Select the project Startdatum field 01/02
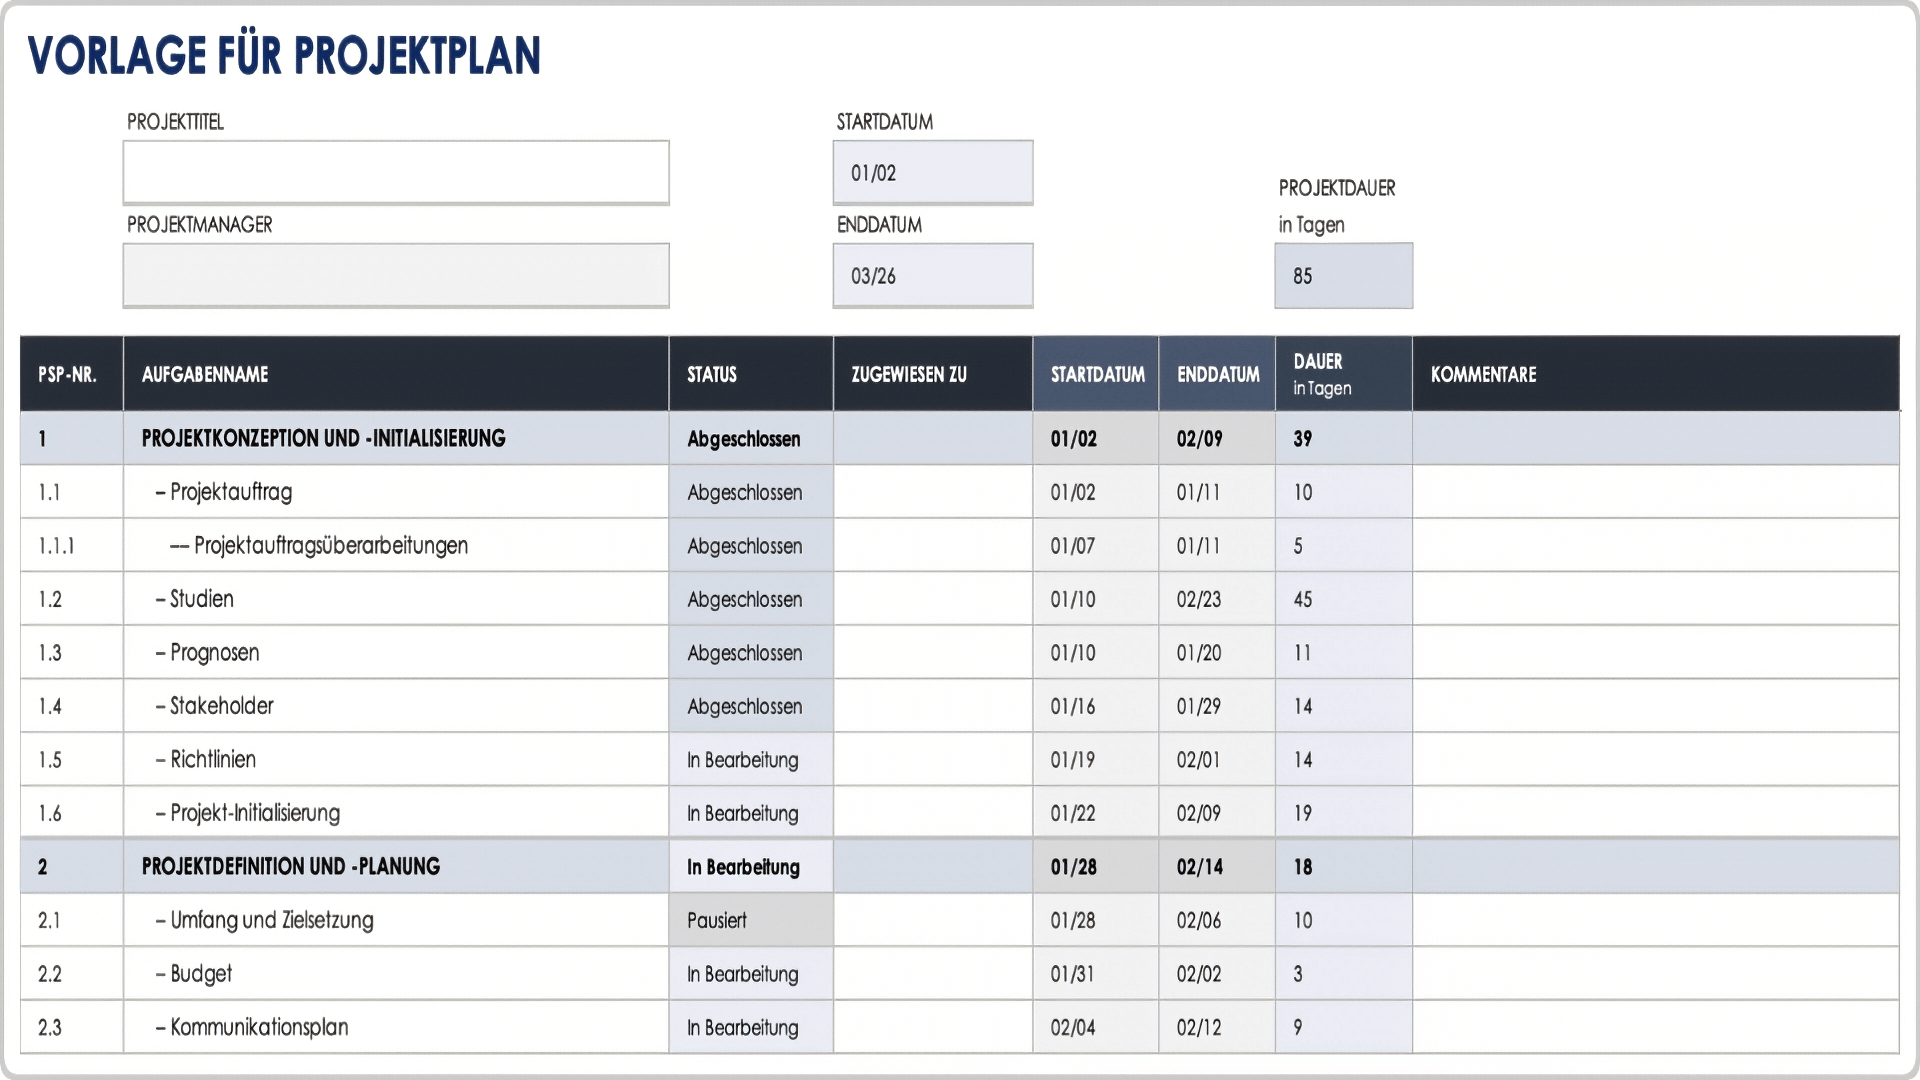This screenshot has width=1920, height=1080. point(932,172)
